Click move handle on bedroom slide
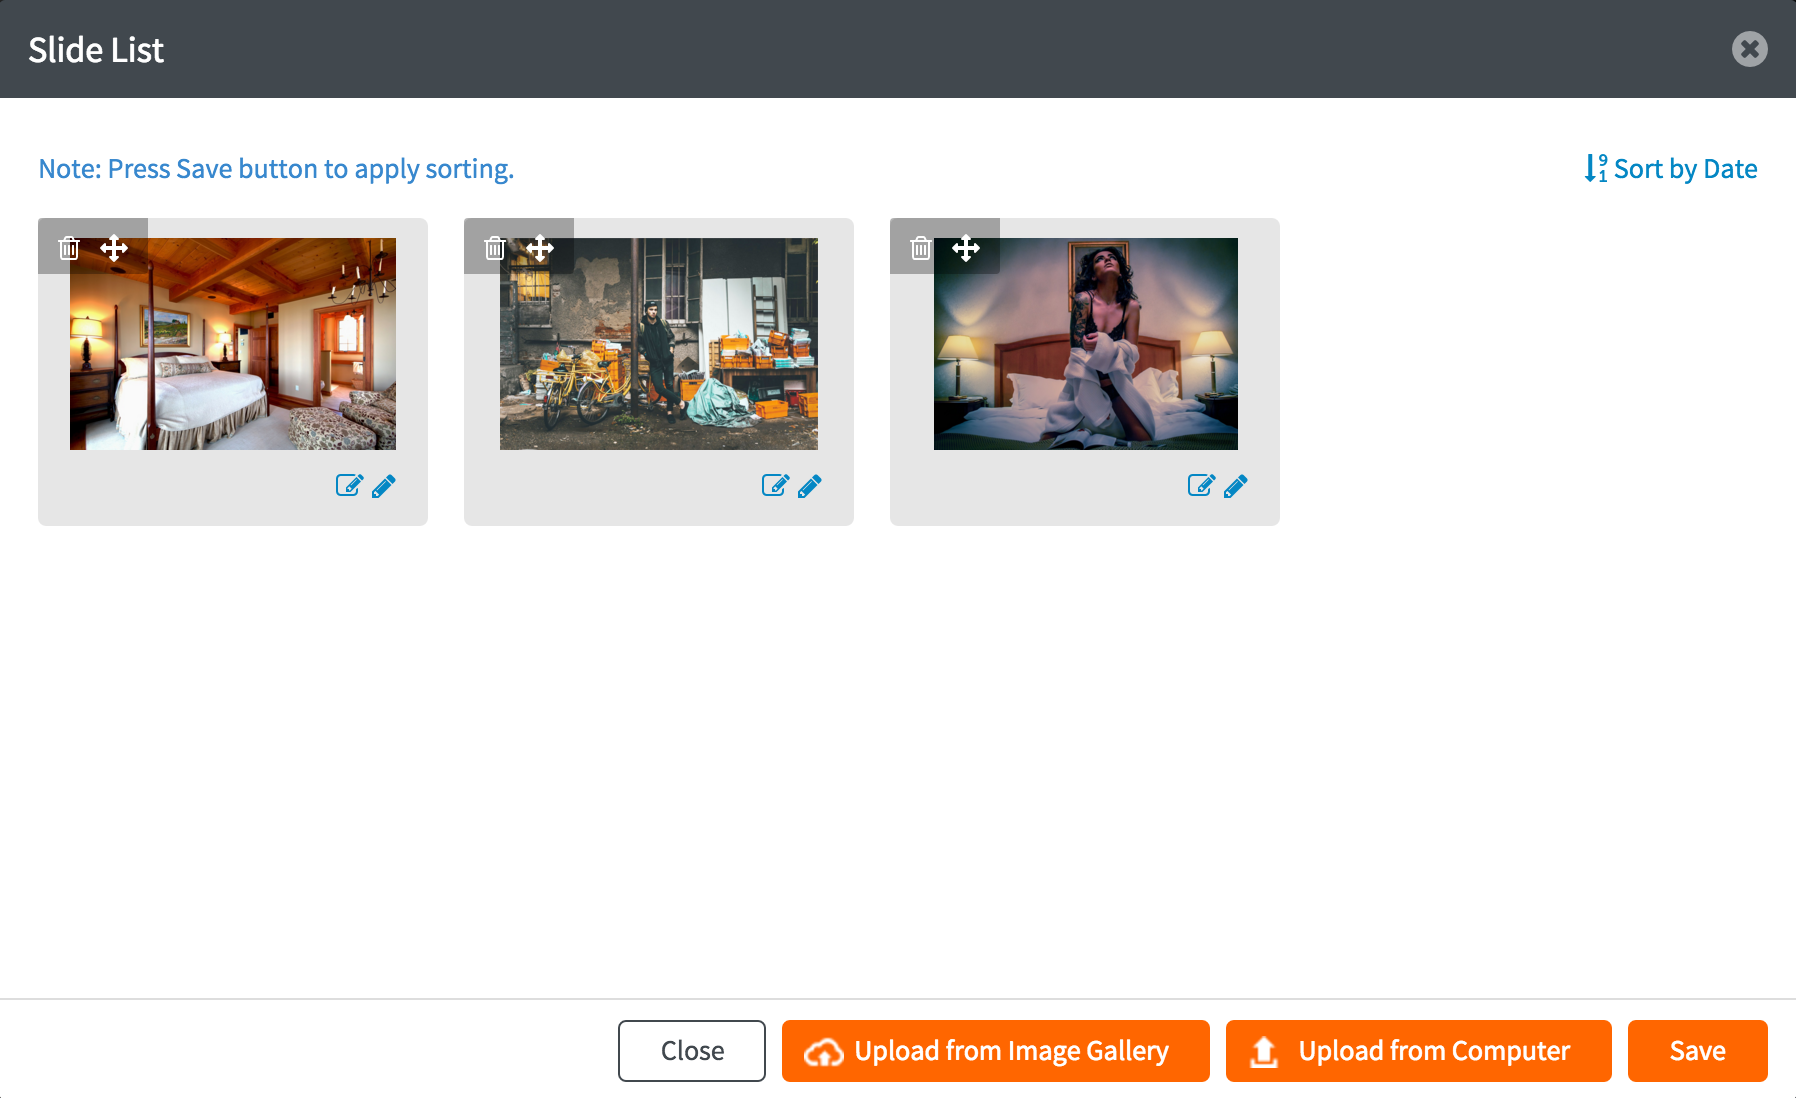 (114, 248)
